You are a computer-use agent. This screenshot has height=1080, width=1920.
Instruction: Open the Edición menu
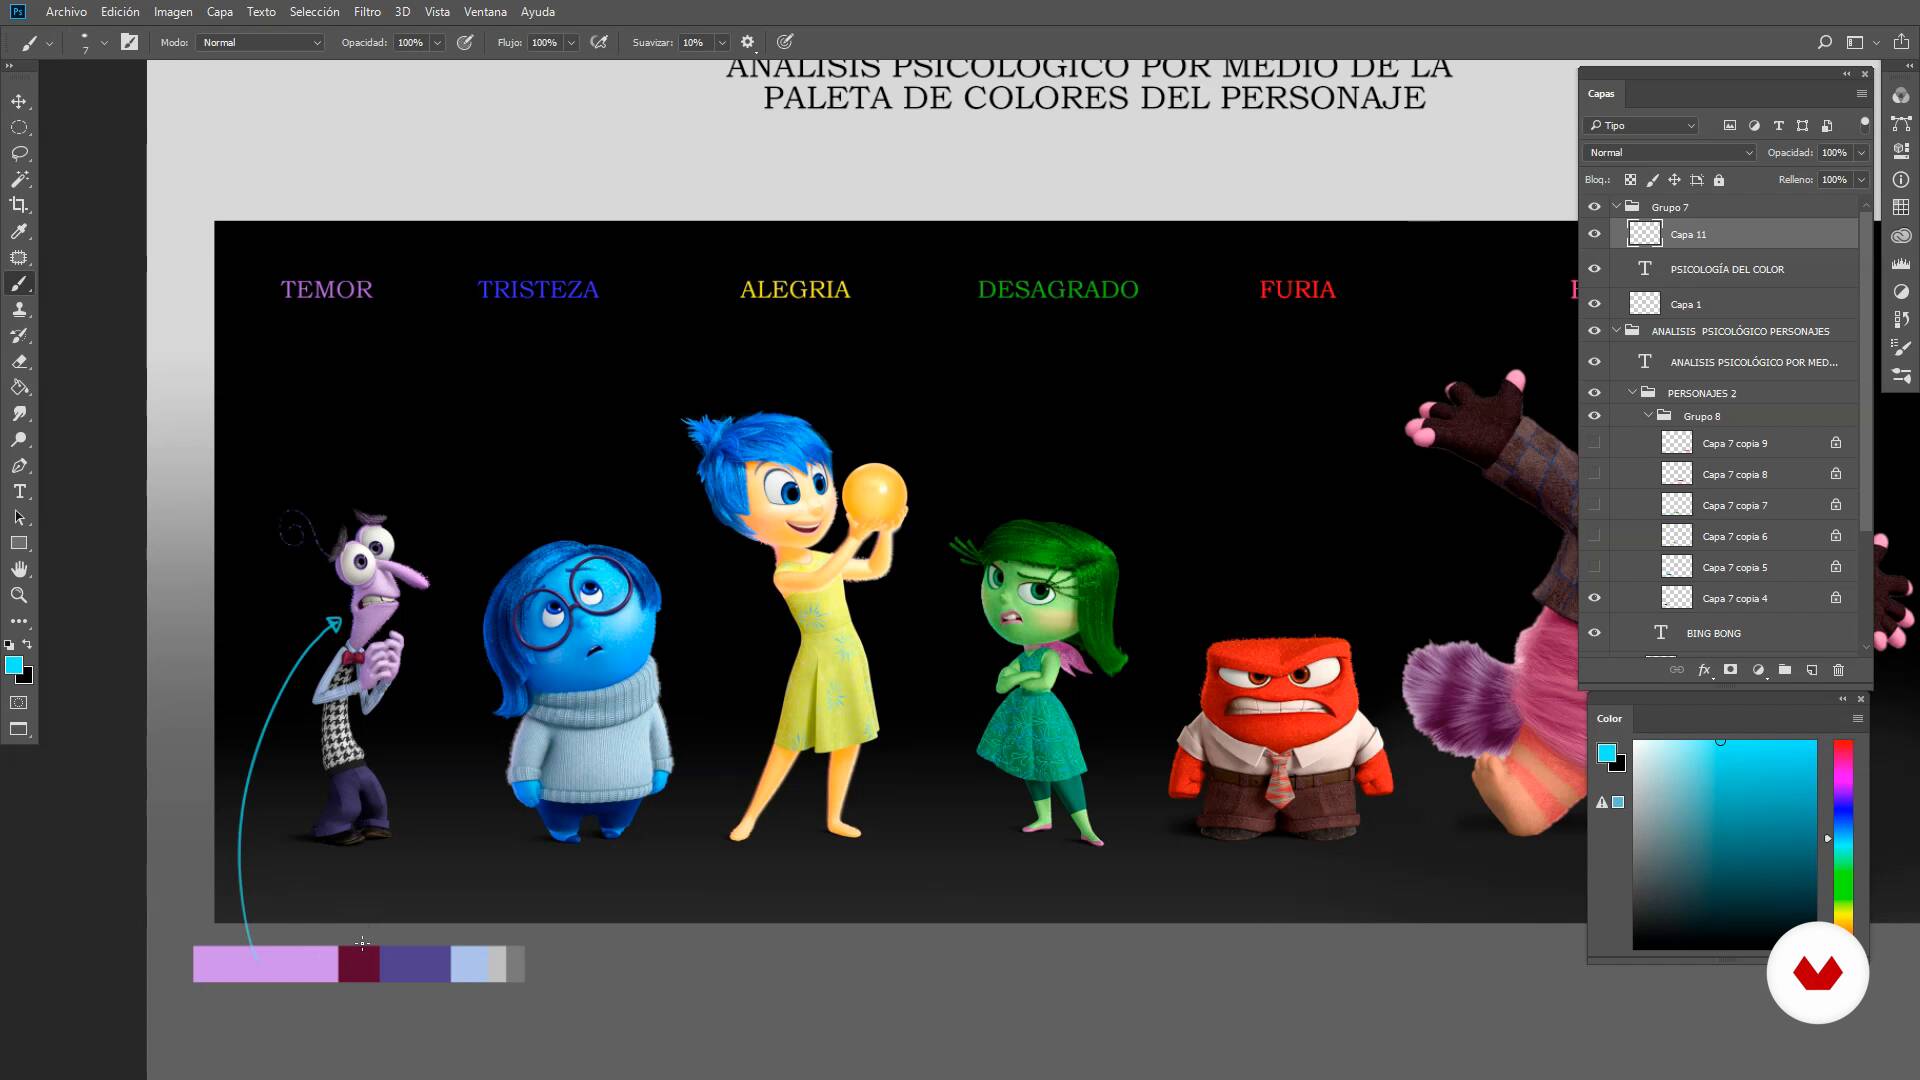120,12
